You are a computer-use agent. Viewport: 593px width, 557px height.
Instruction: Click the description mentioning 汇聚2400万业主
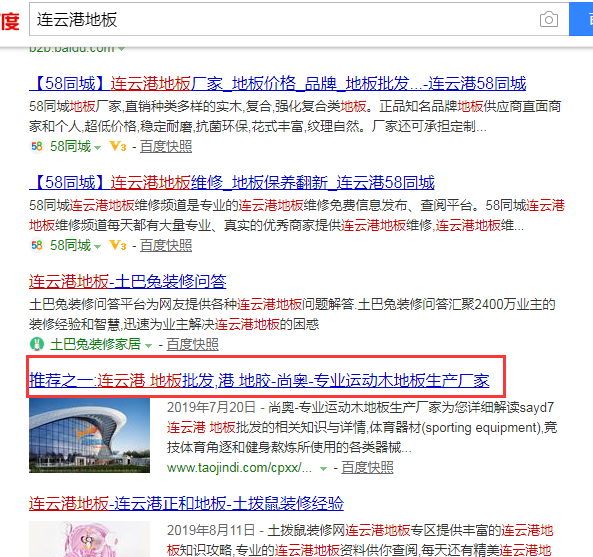(292, 314)
